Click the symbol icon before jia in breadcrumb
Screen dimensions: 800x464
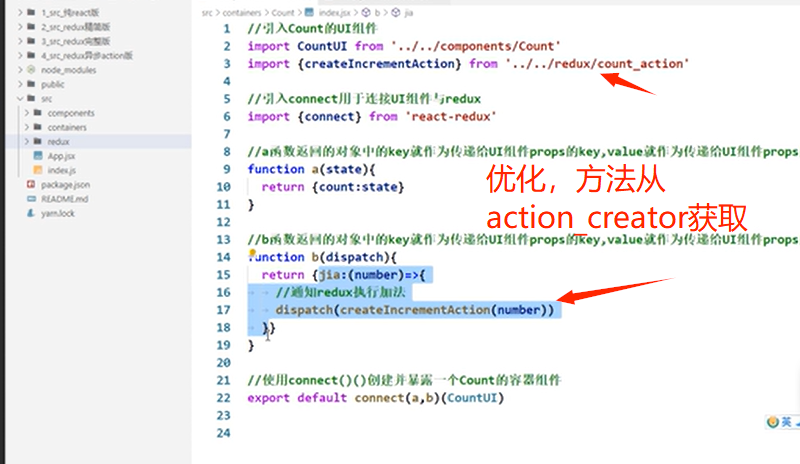[396, 12]
